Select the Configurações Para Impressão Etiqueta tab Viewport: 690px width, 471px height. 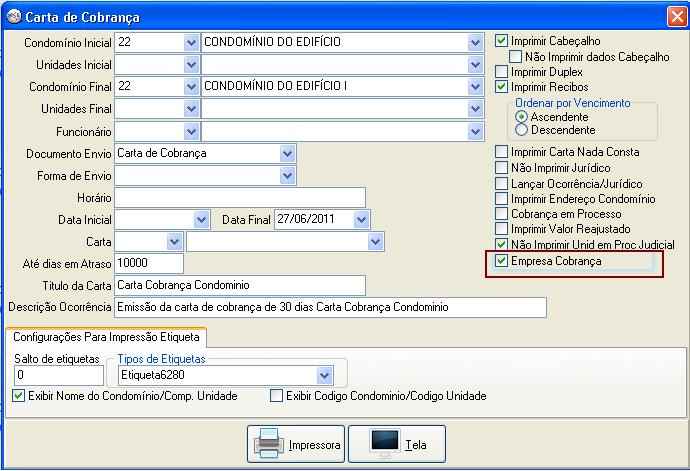[x=105, y=337]
